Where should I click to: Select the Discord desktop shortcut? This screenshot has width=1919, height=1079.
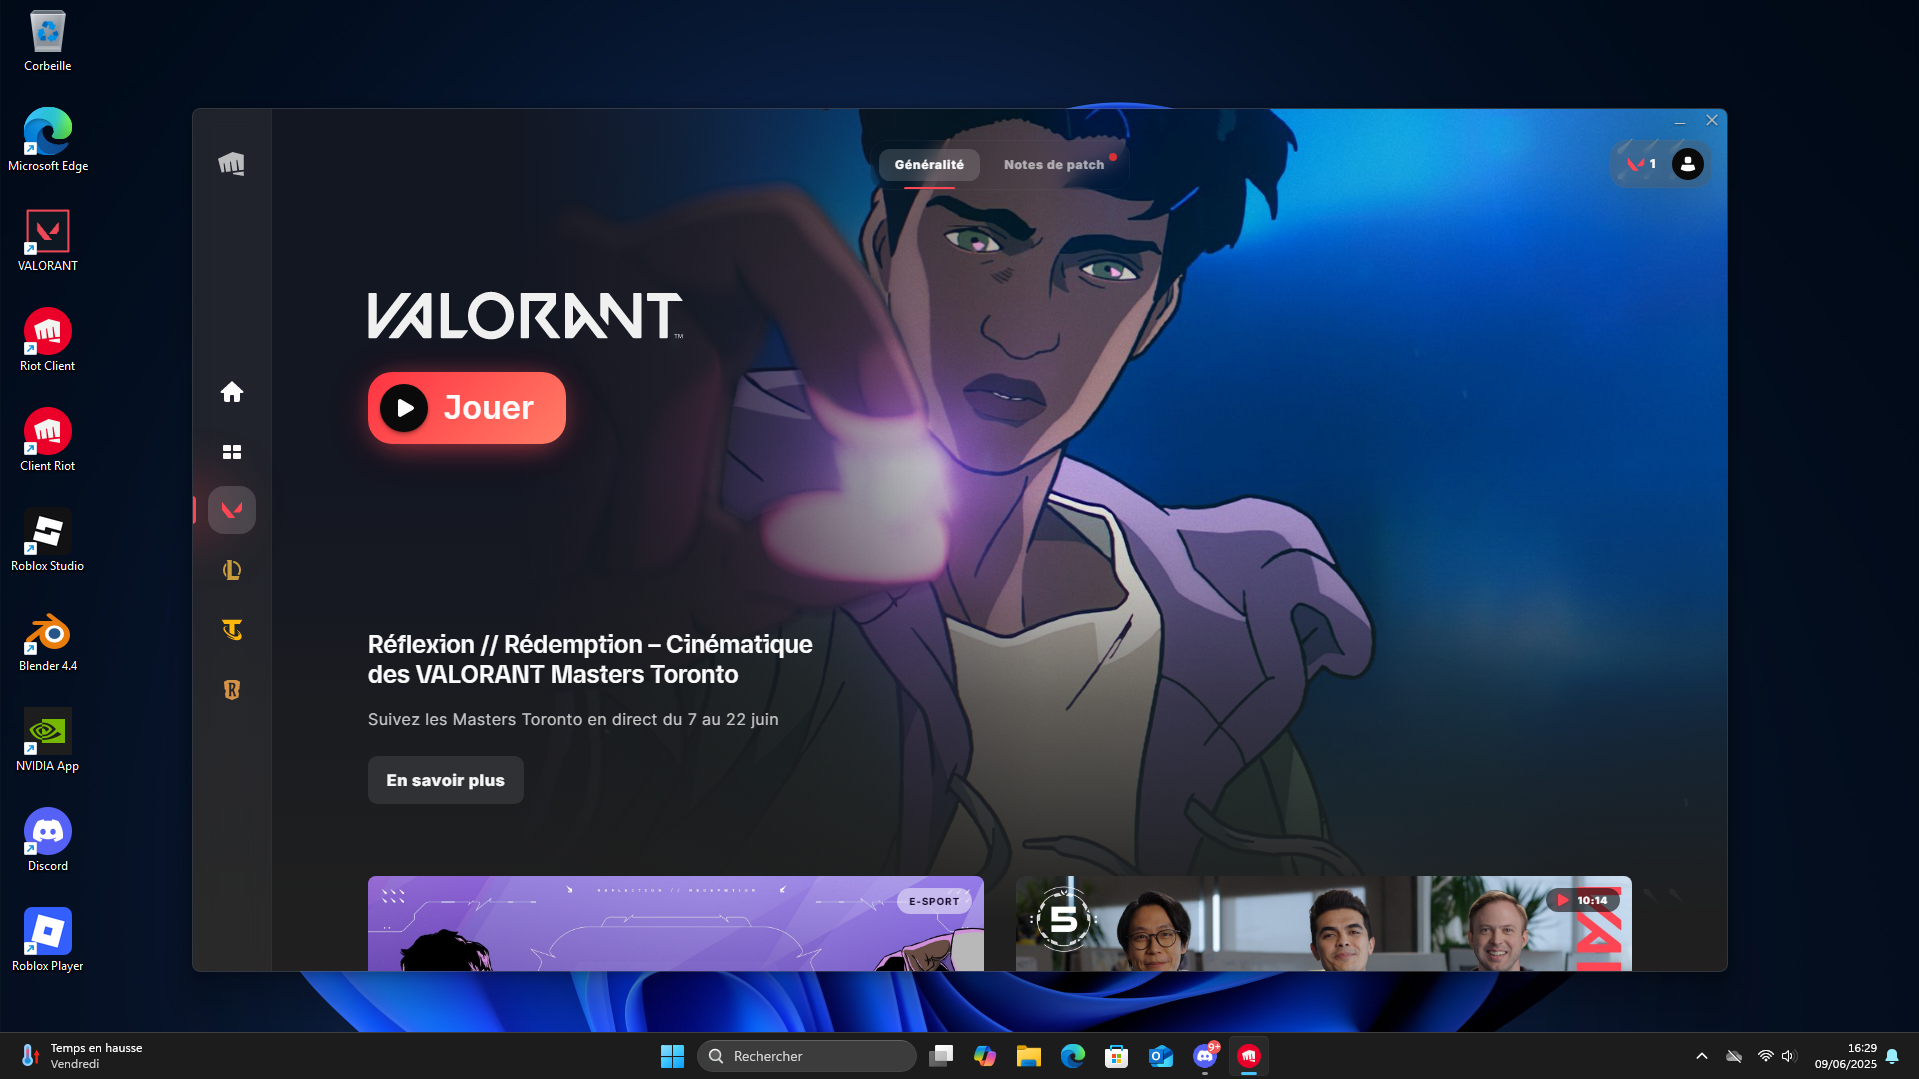tap(48, 841)
